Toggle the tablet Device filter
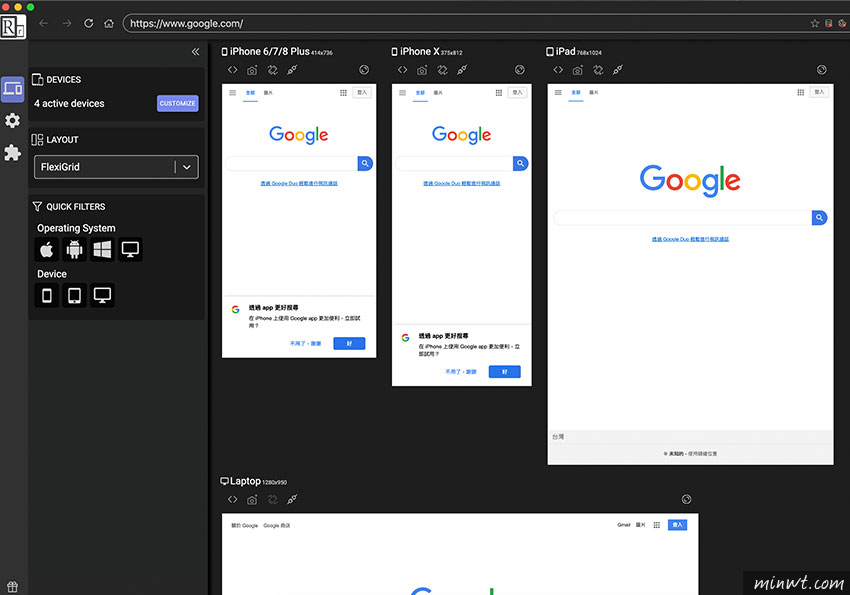 (74, 295)
